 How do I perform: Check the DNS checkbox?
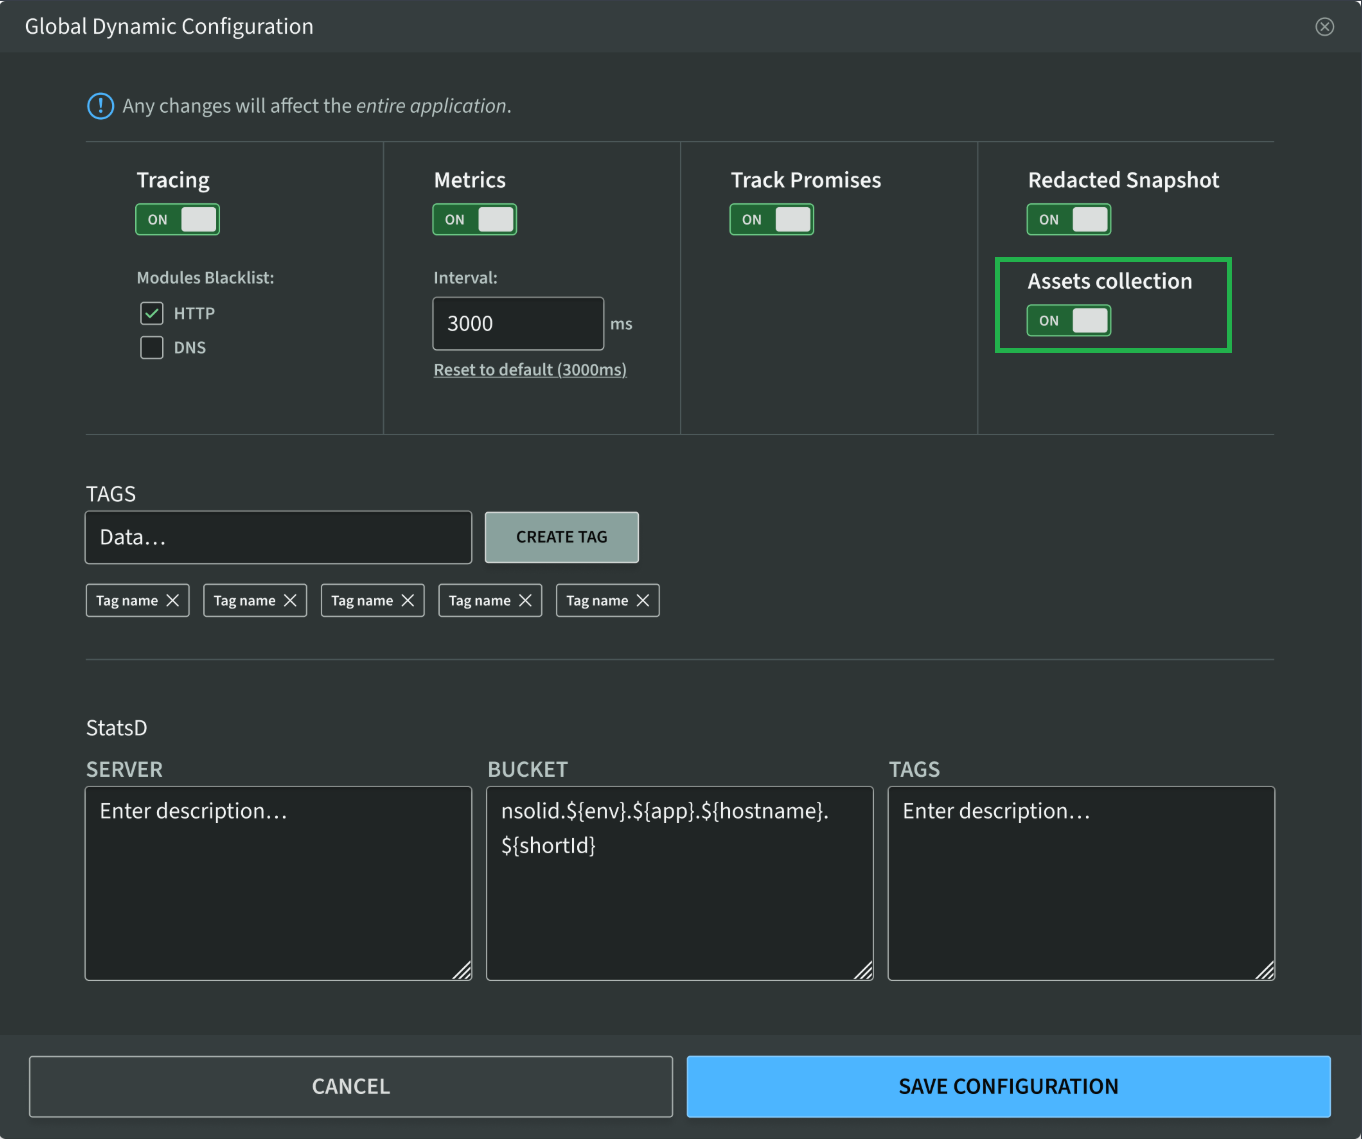click(x=151, y=347)
